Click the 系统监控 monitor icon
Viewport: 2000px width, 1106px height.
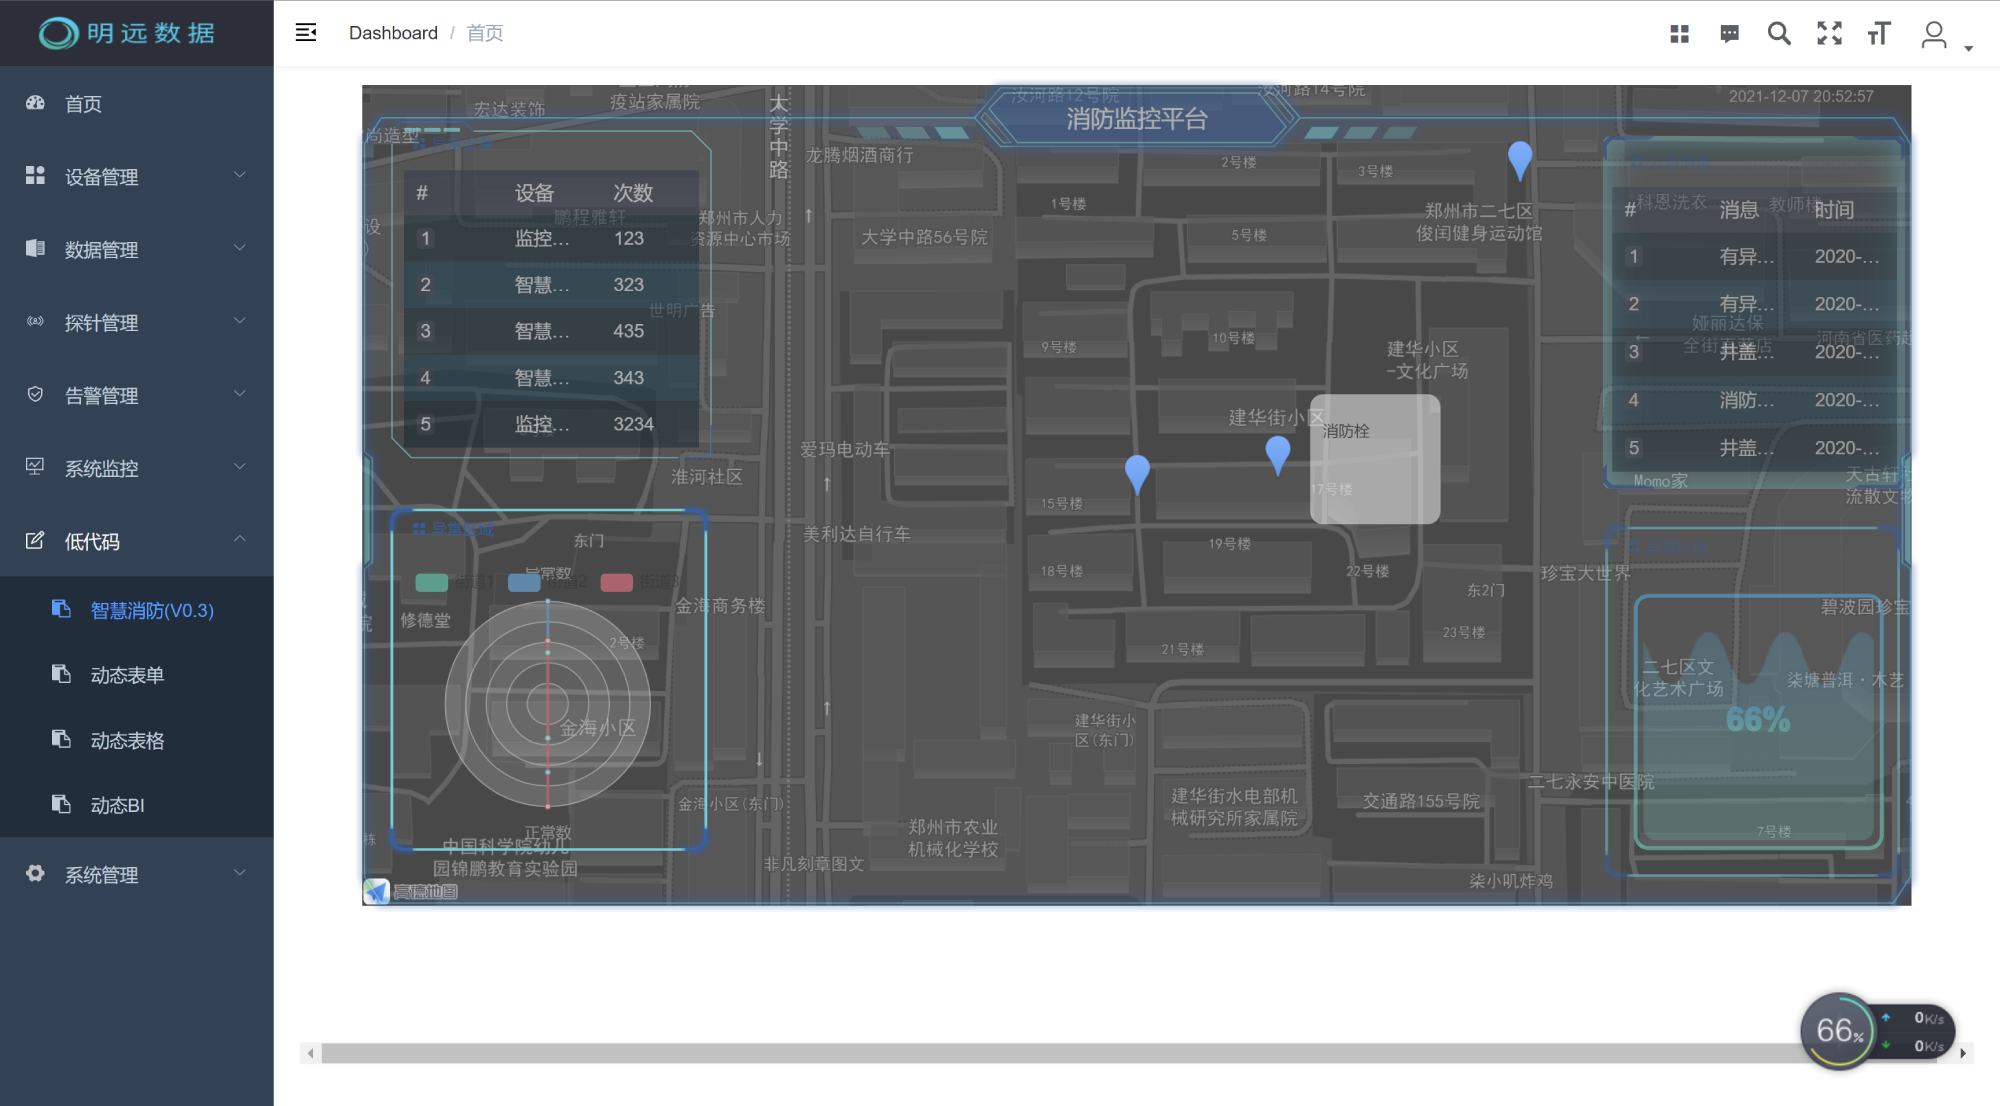35,468
